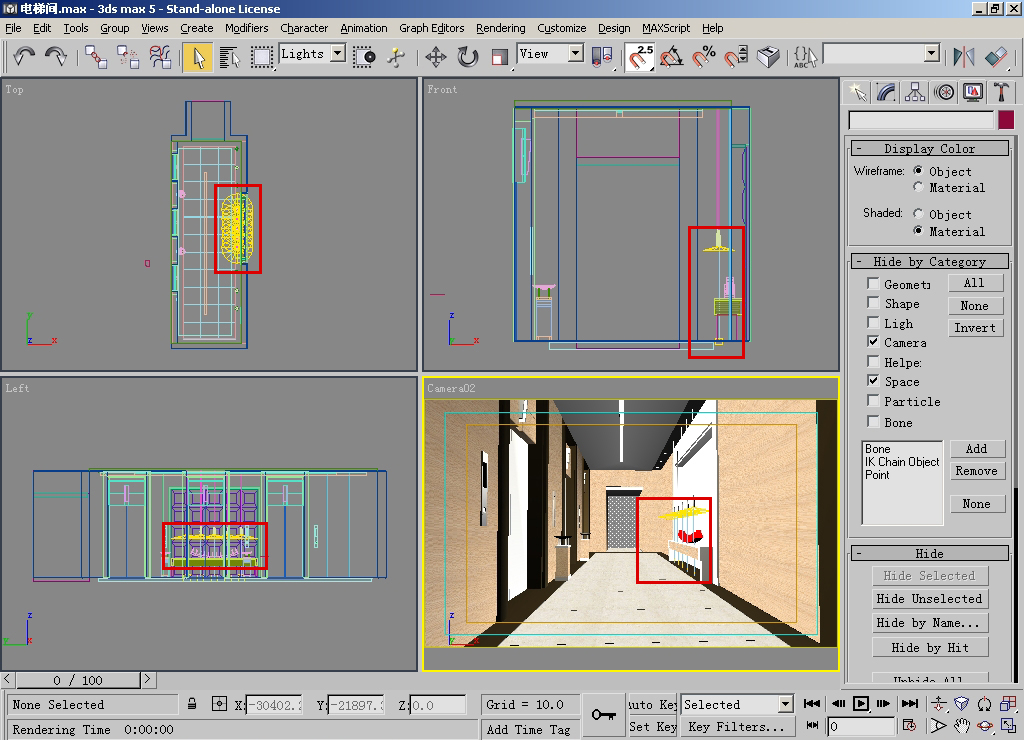Click the Mirror Selected Objects icon
The width and height of the screenshot is (1024, 740).
(x=964, y=57)
